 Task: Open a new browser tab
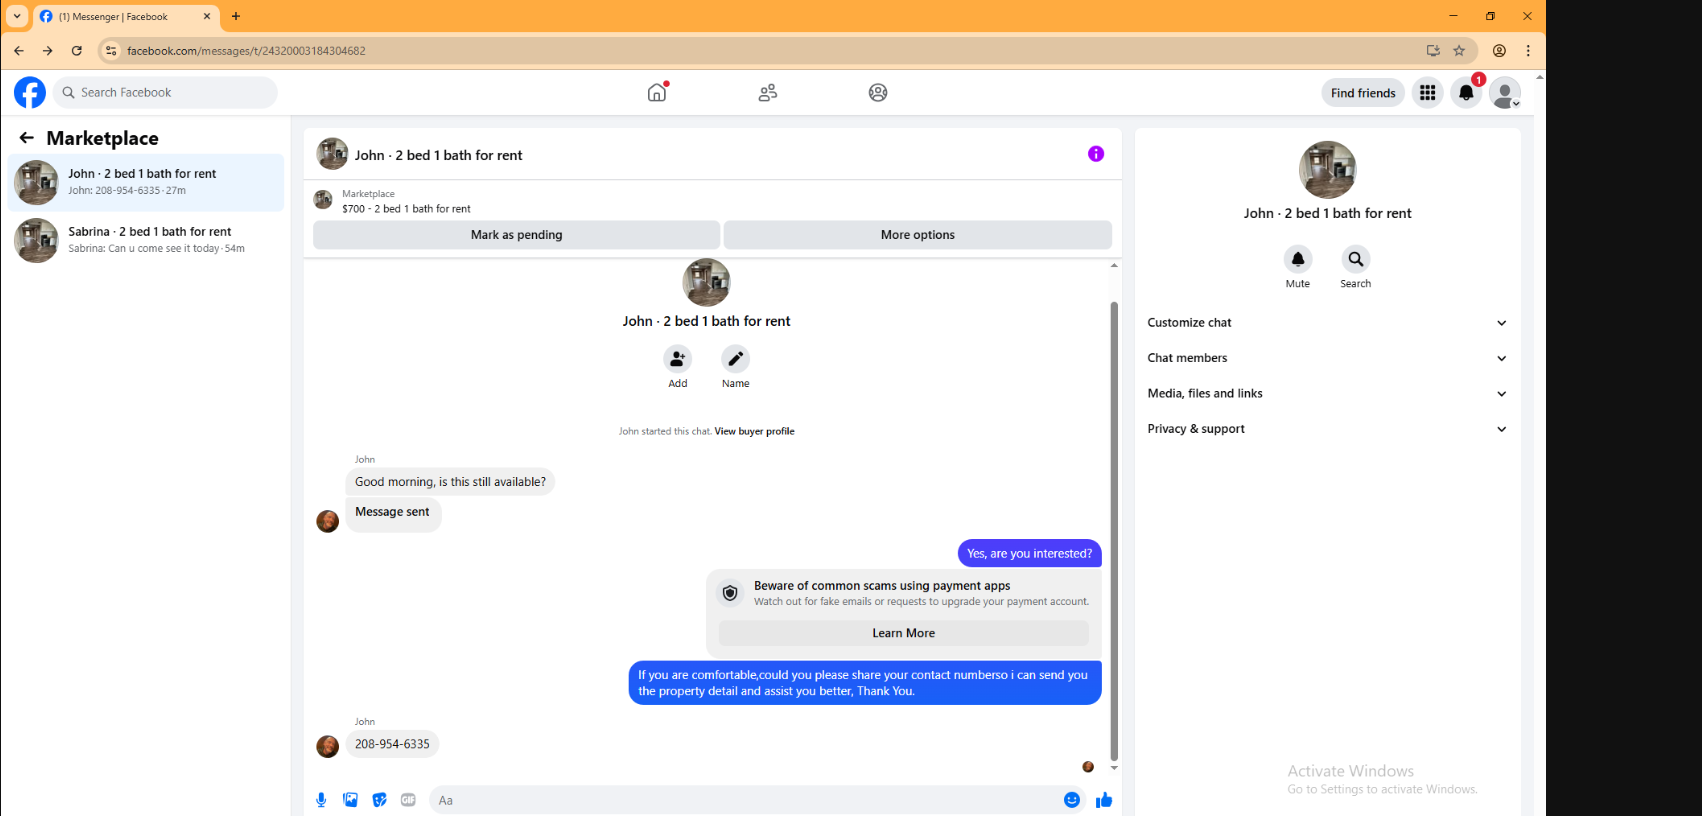236,16
